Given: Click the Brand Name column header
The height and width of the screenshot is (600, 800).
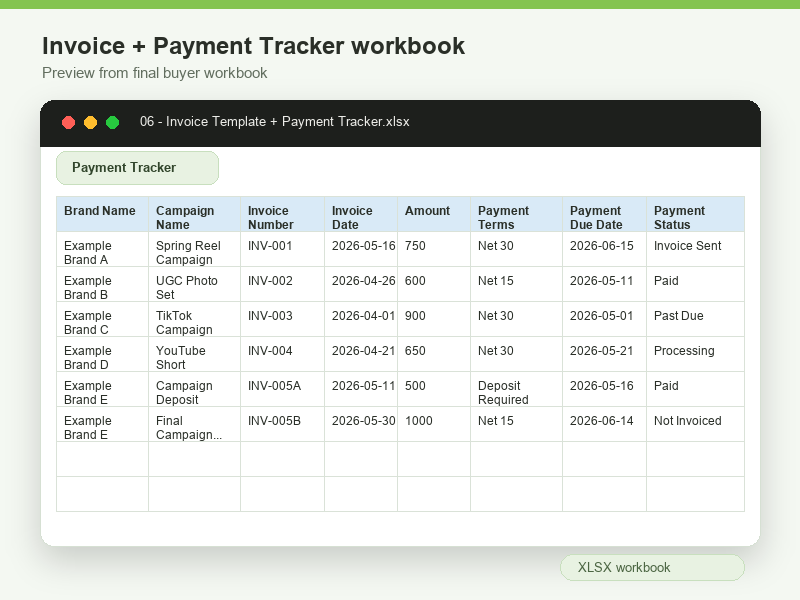Looking at the screenshot, I should coord(103,214).
